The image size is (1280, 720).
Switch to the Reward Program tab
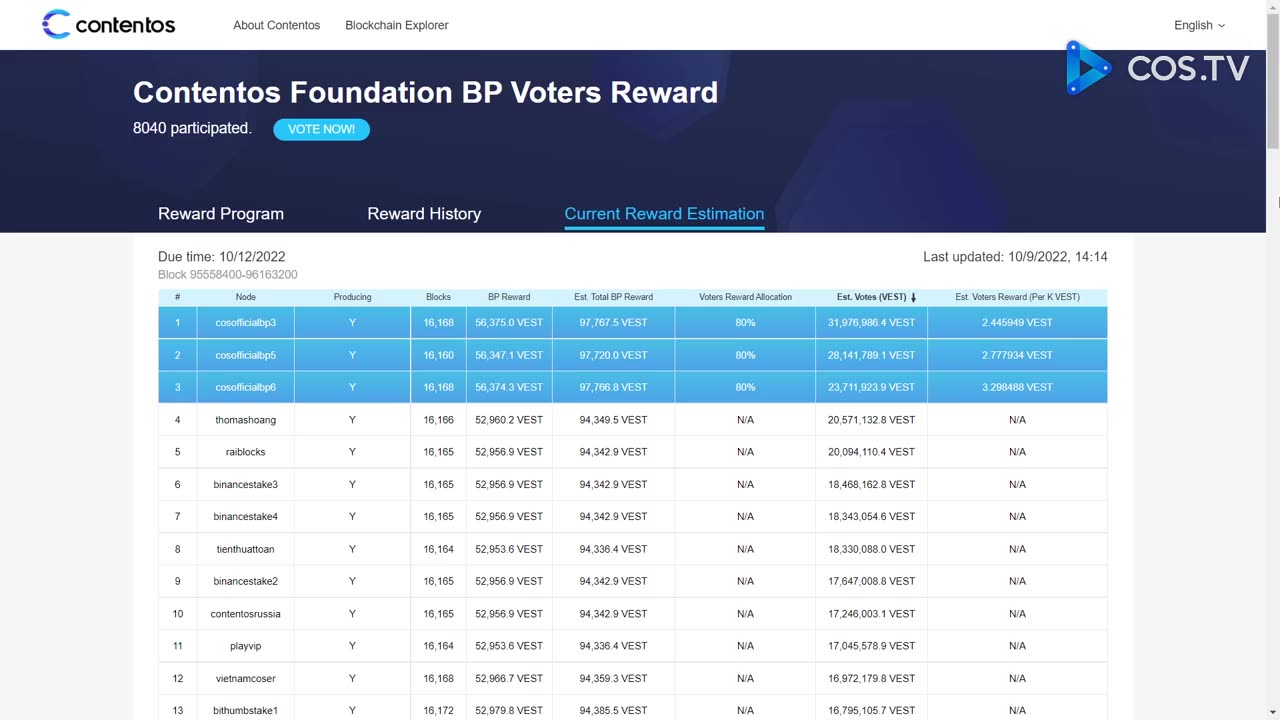(x=221, y=214)
